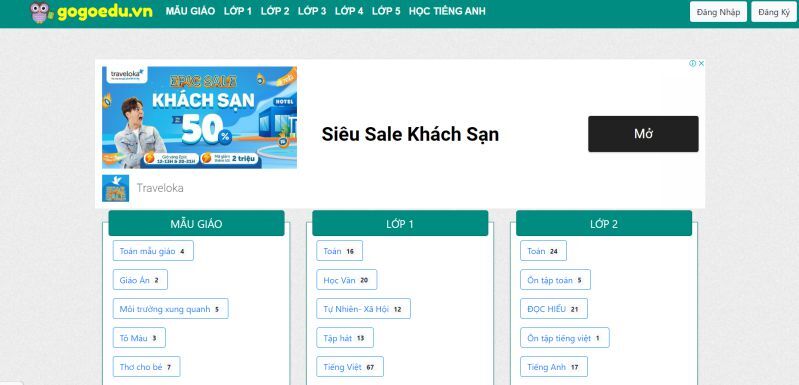799x385 pixels.
Task: Open Giáo Án category
Action: coord(140,280)
